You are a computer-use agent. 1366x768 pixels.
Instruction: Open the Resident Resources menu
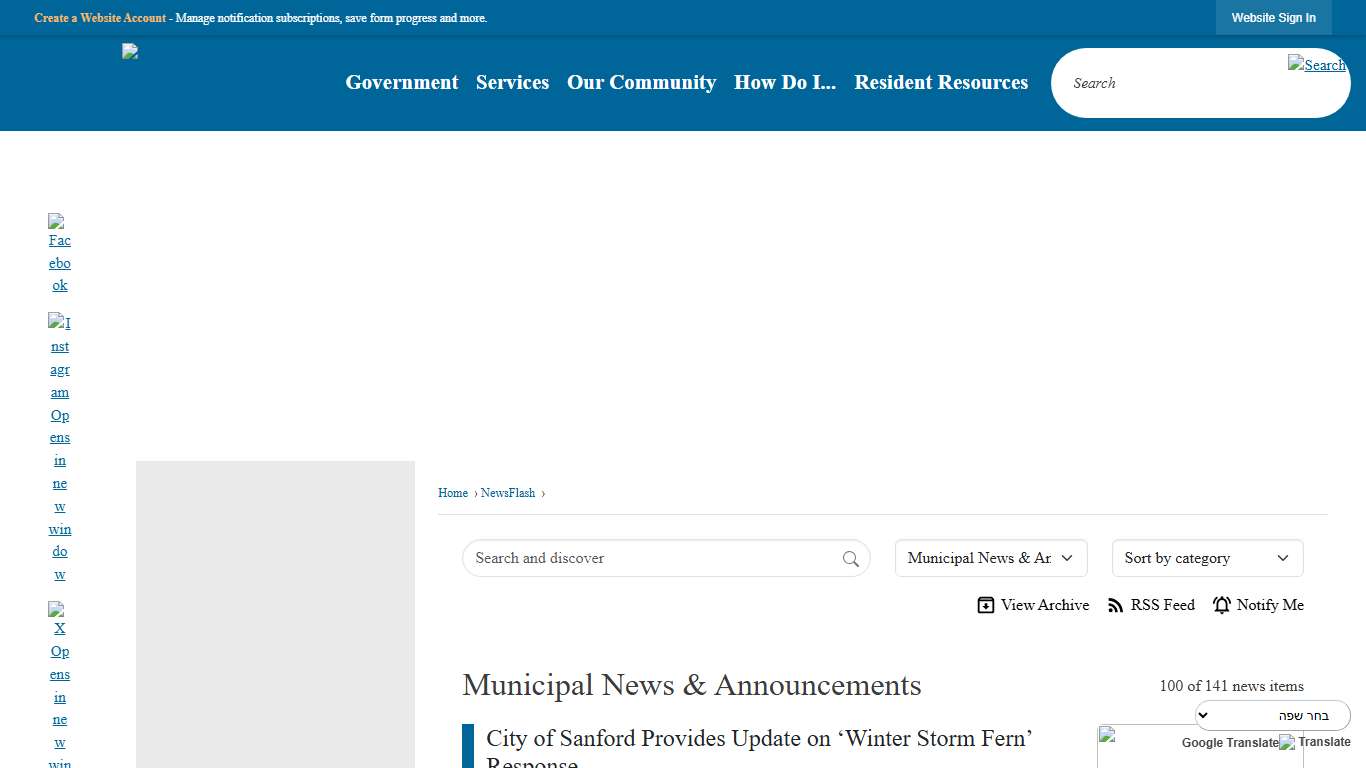pyautogui.click(x=941, y=83)
